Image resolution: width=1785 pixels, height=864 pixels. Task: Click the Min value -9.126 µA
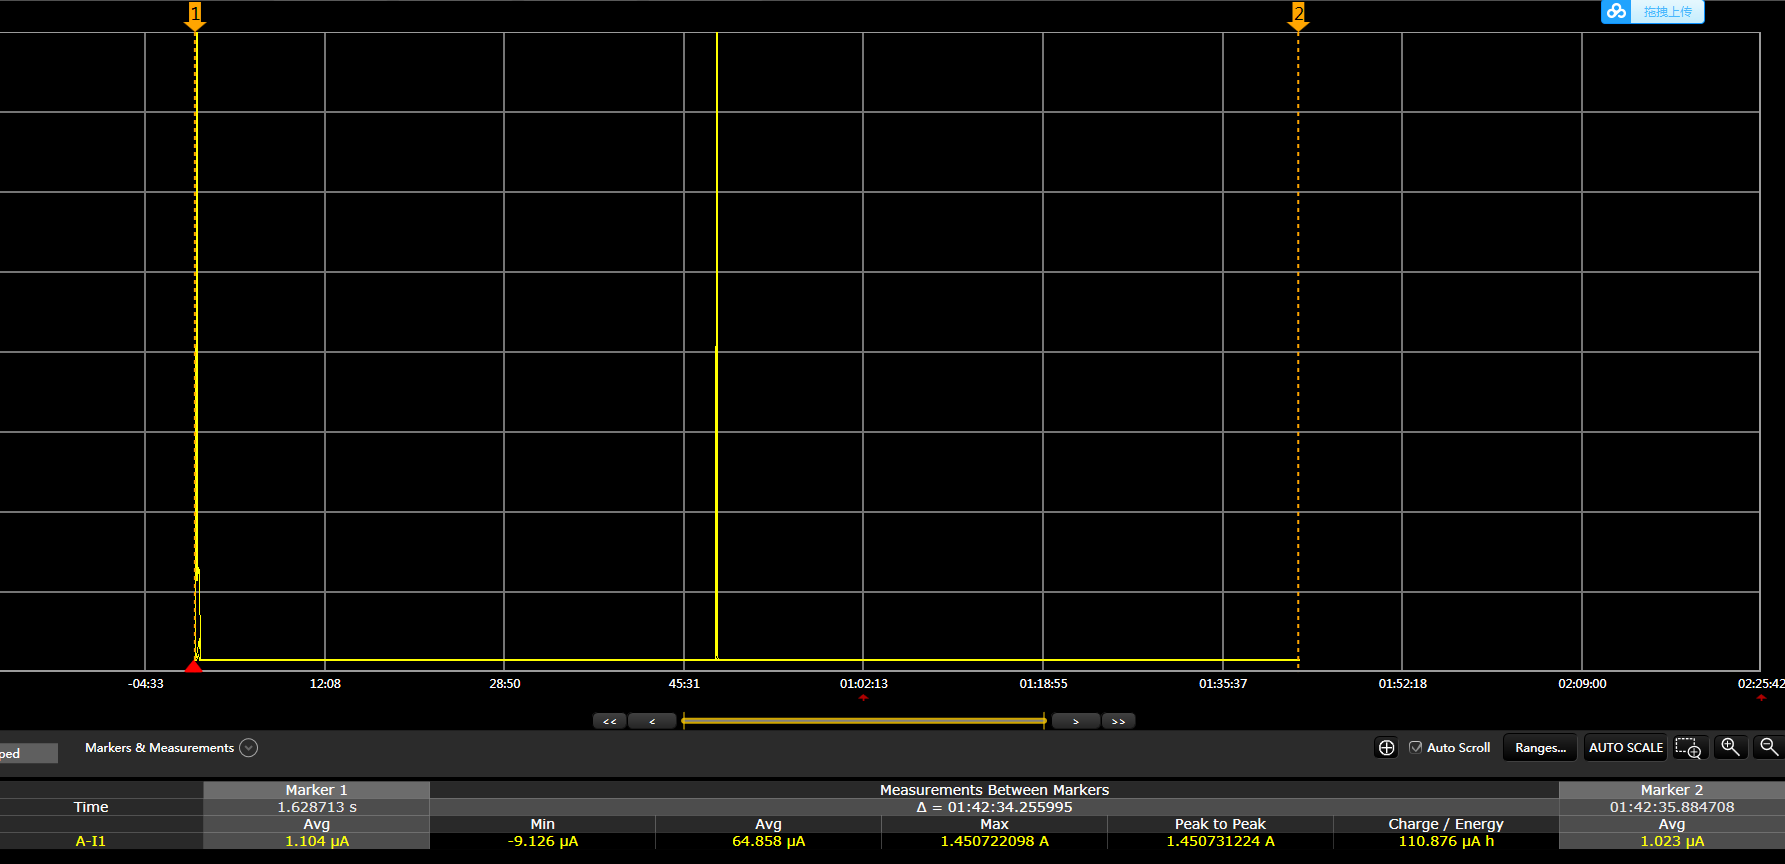tap(543, 841)
